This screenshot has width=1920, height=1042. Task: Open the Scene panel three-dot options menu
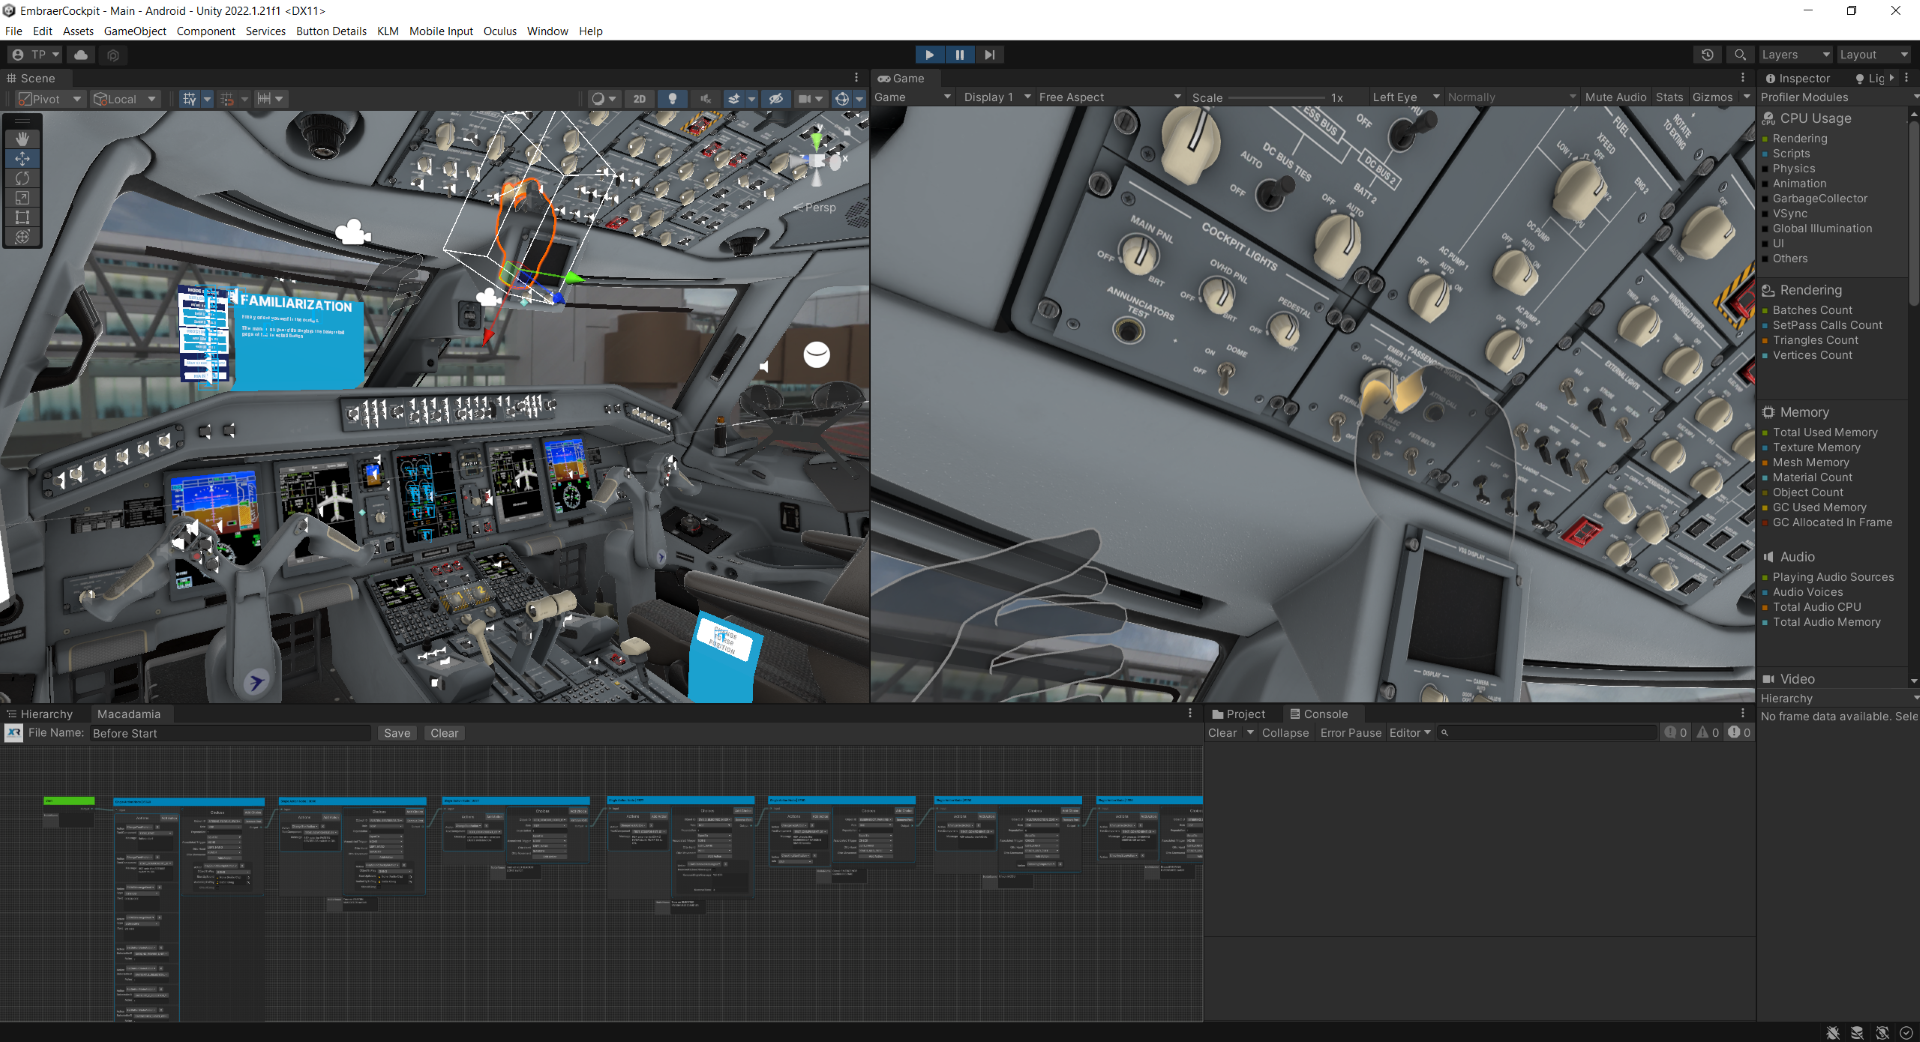[x=856, y=78]
